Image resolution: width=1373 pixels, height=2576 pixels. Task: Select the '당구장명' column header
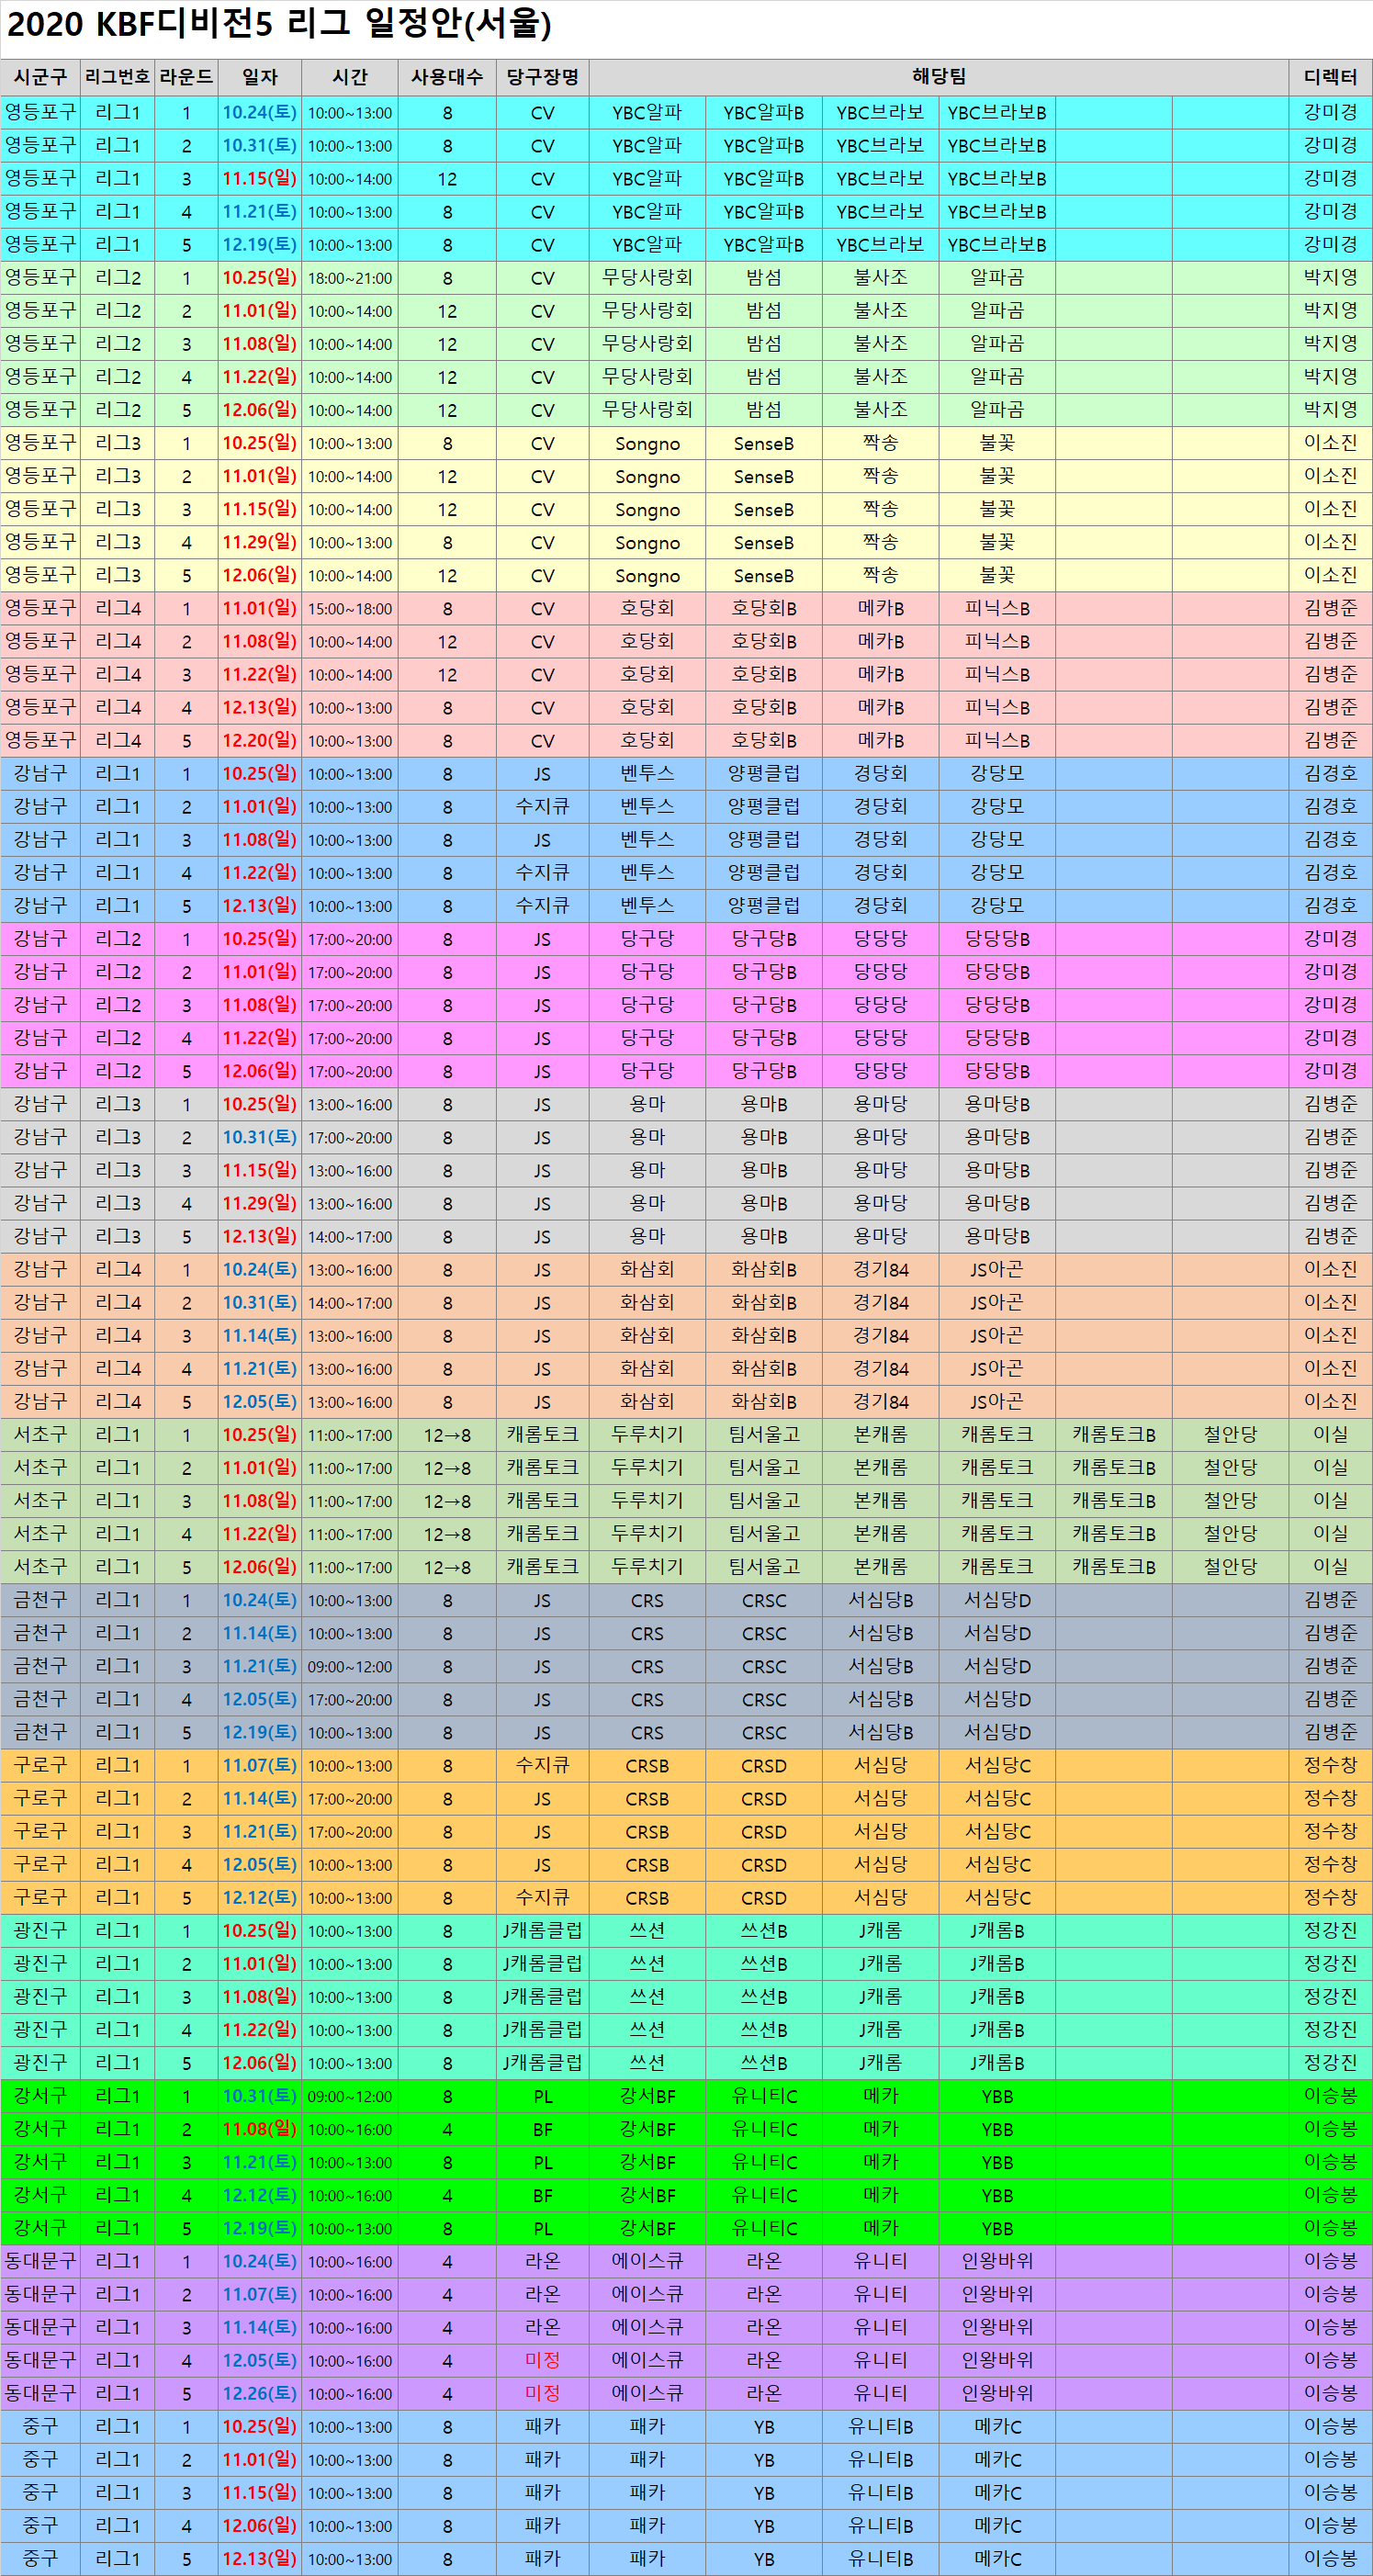click(542, 77)
